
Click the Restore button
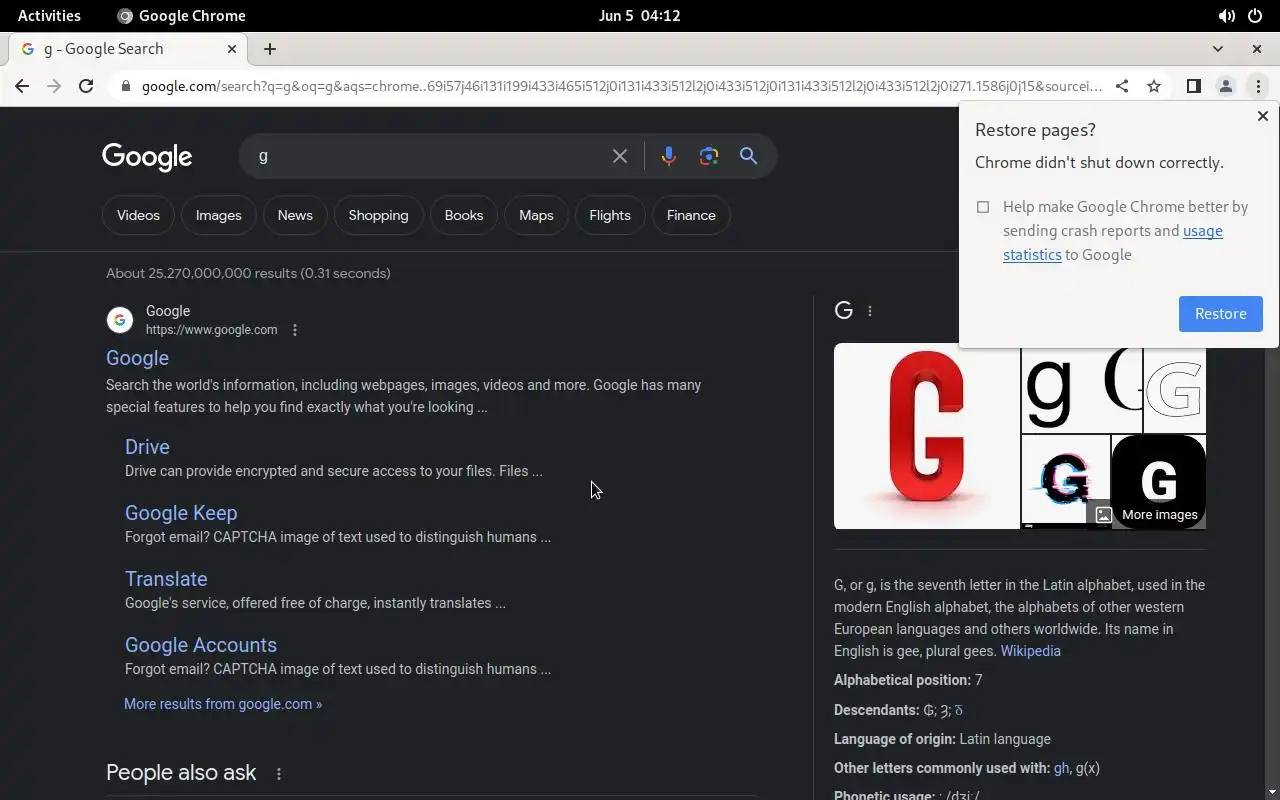coord(1221,314)
